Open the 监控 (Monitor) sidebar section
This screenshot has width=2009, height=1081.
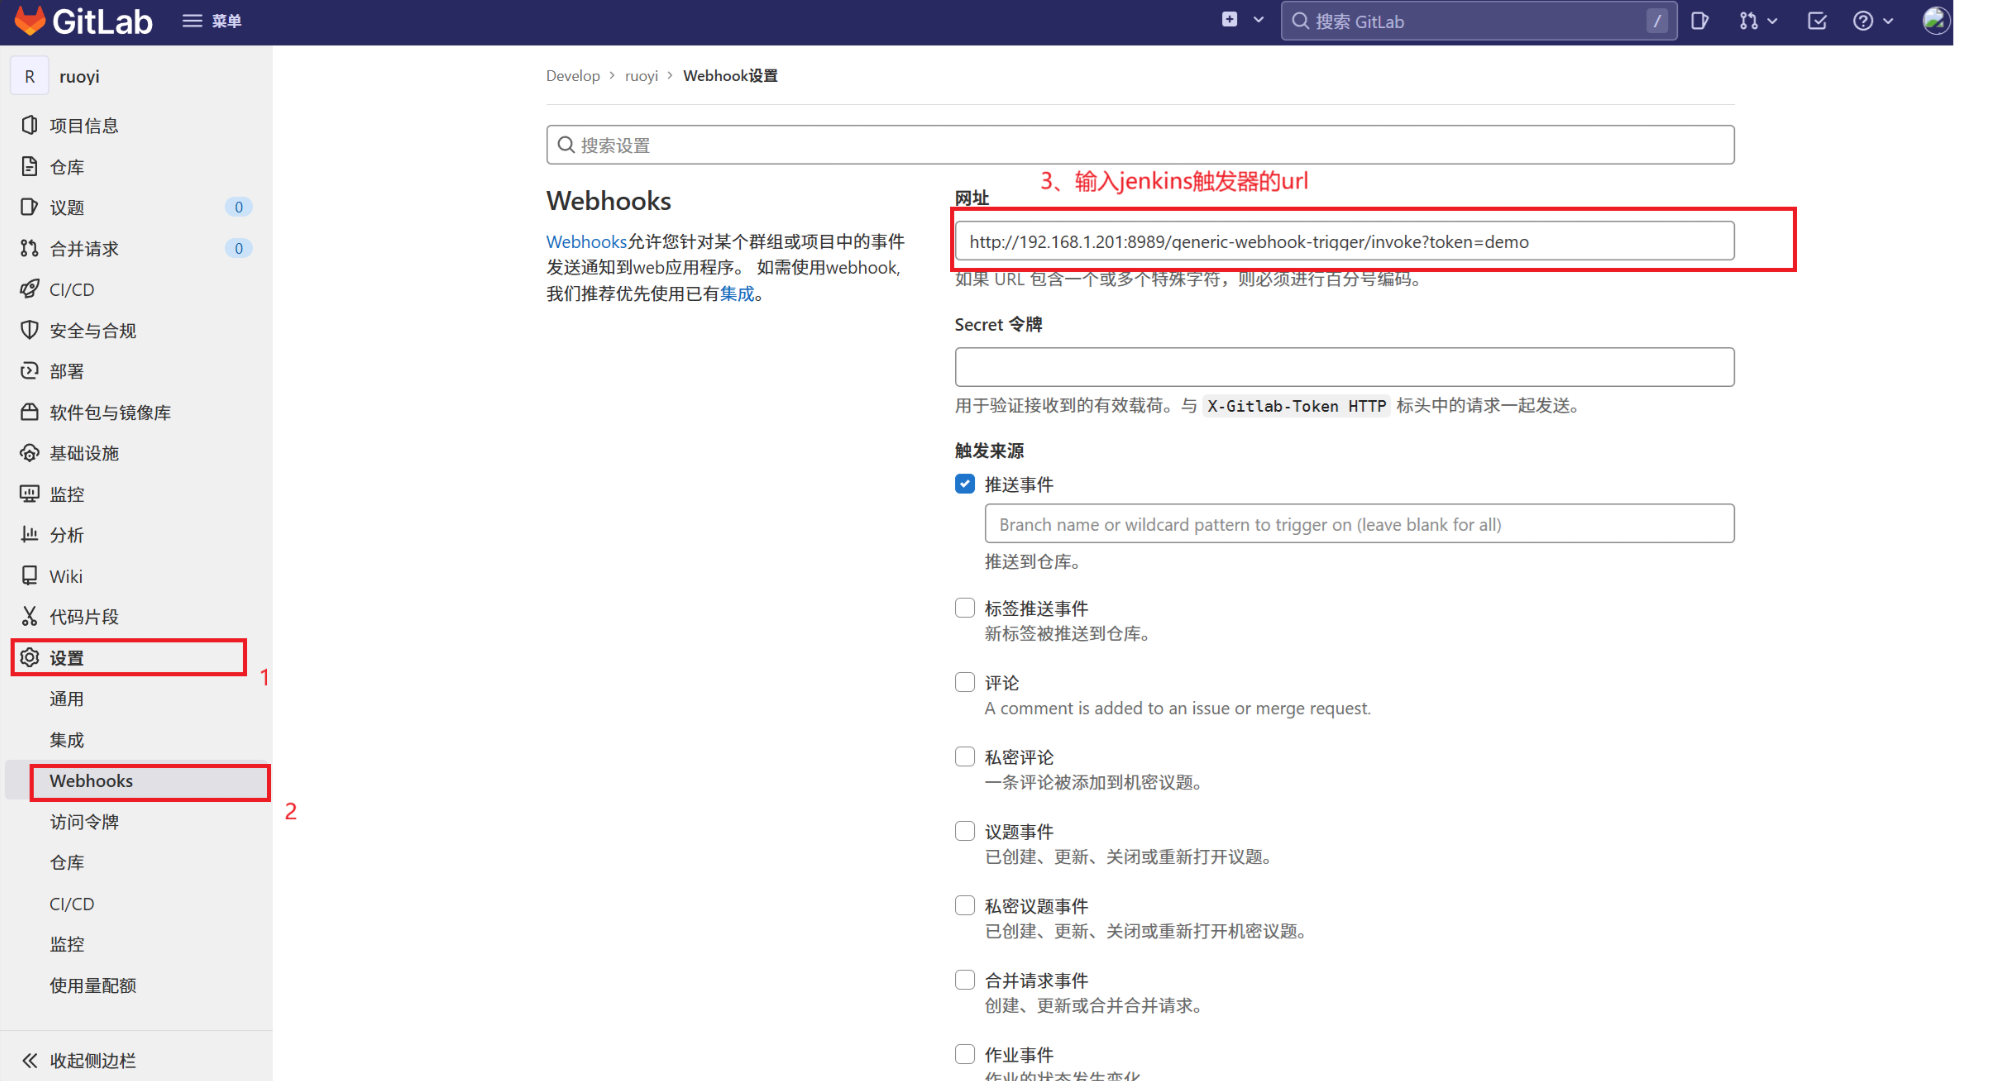tap(66, 493)
